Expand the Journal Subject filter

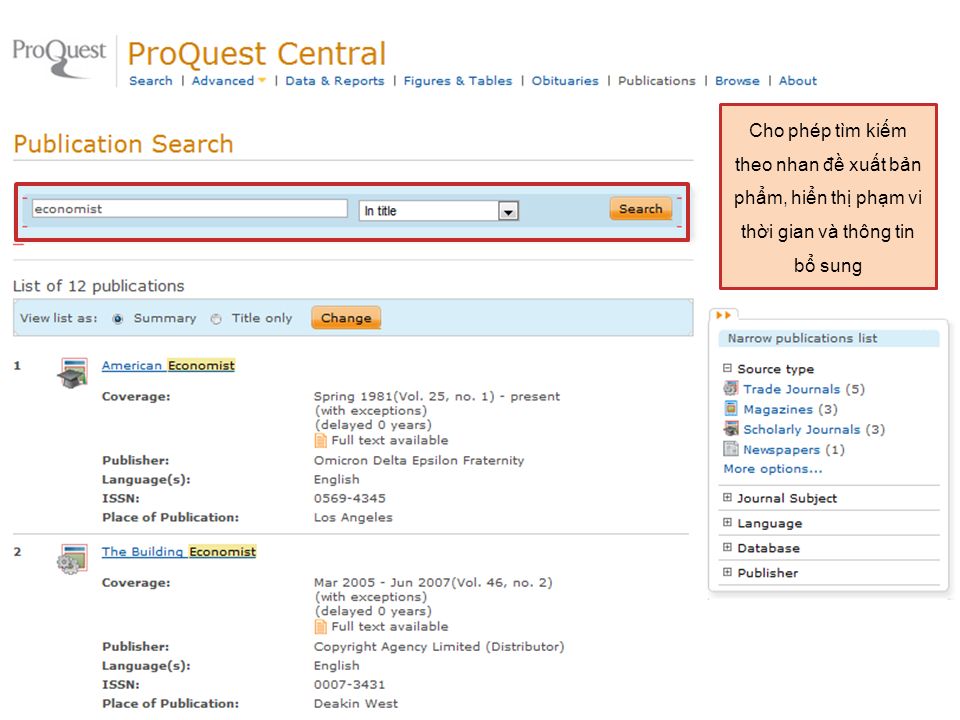(x=727, y=497)
